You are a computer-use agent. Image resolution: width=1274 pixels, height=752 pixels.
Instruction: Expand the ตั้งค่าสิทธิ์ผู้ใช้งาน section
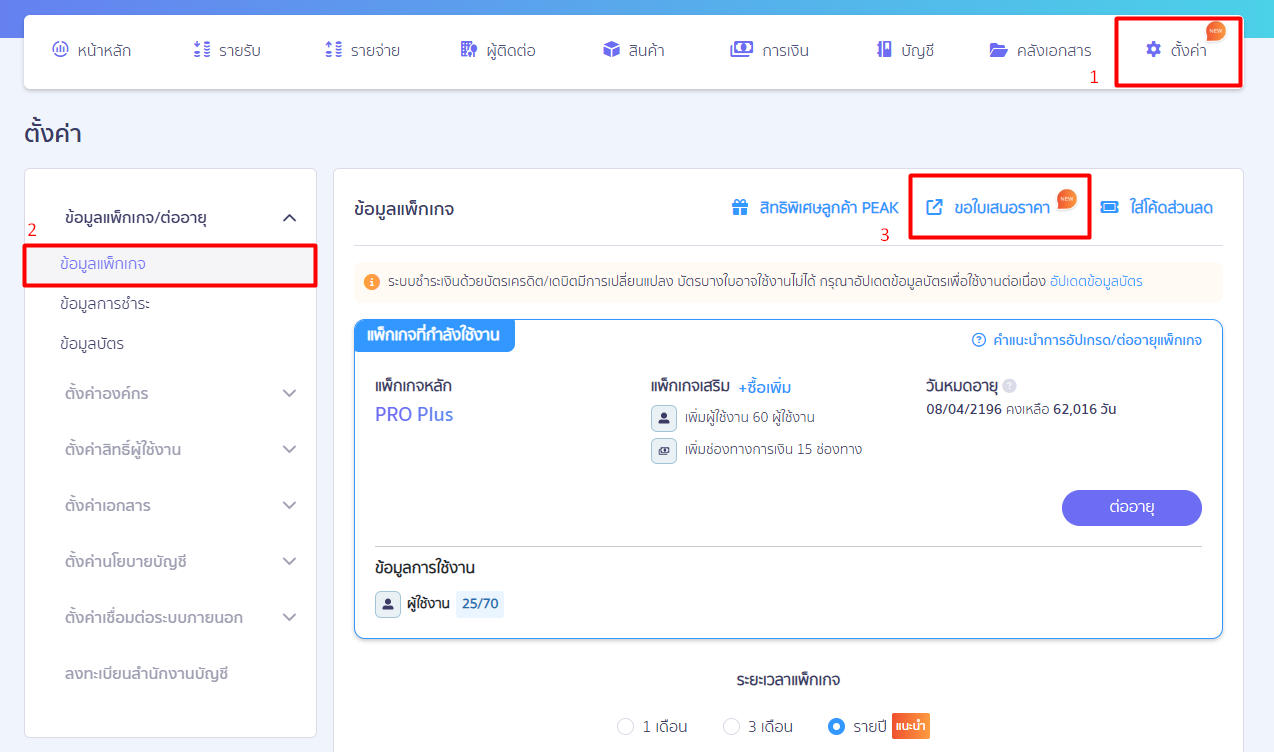pyautogui.click(x=289, y=449)
